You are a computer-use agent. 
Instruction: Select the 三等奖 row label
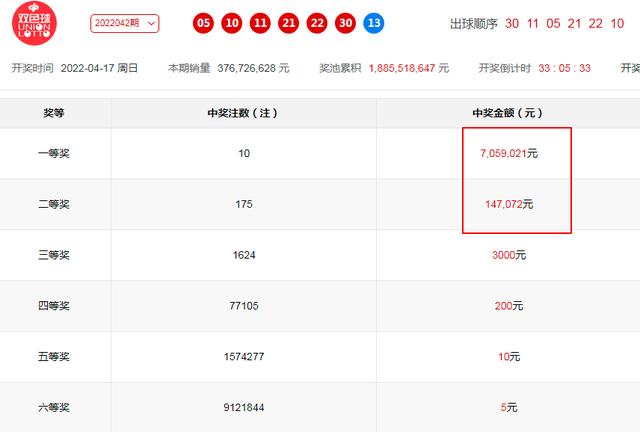point(54,255)
